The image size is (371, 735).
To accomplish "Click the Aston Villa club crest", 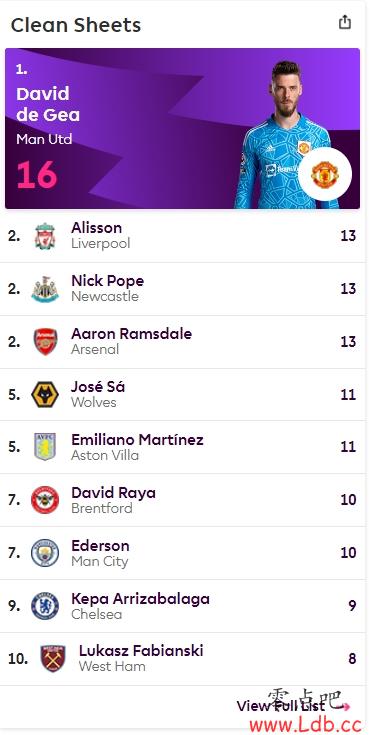I will coord(45,446).
